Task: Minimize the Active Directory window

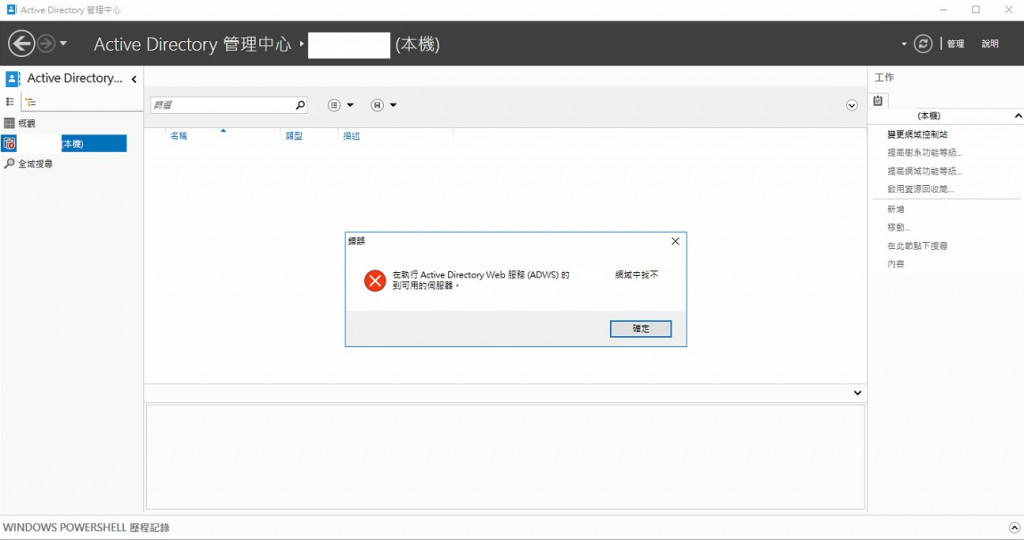Action: (x=943, y=10)
